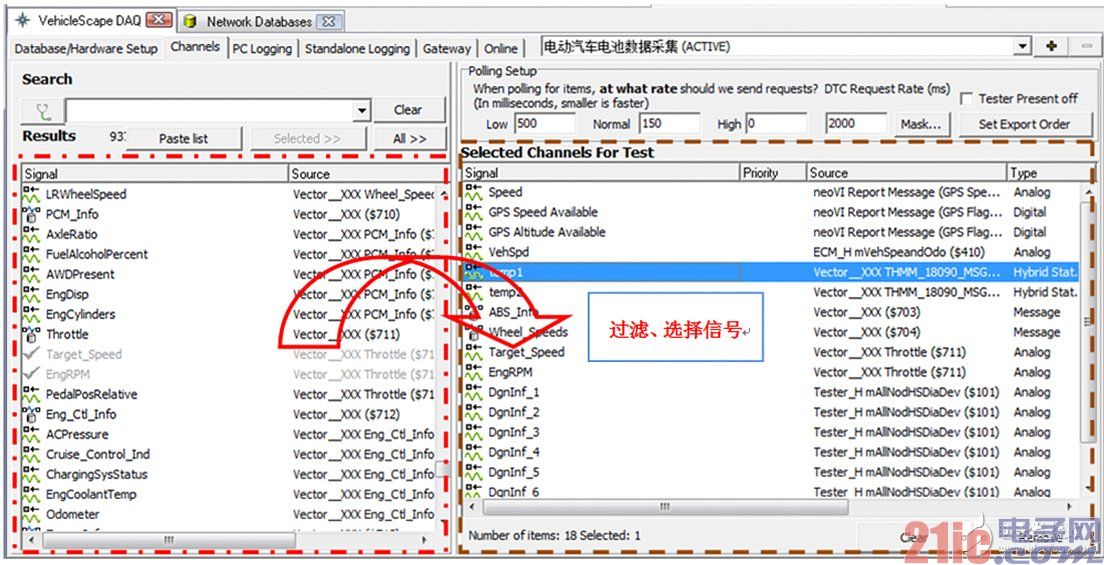This screenshot has height=565, width=1104.
Task: Click the Mask... button
Action: (922, 124)
